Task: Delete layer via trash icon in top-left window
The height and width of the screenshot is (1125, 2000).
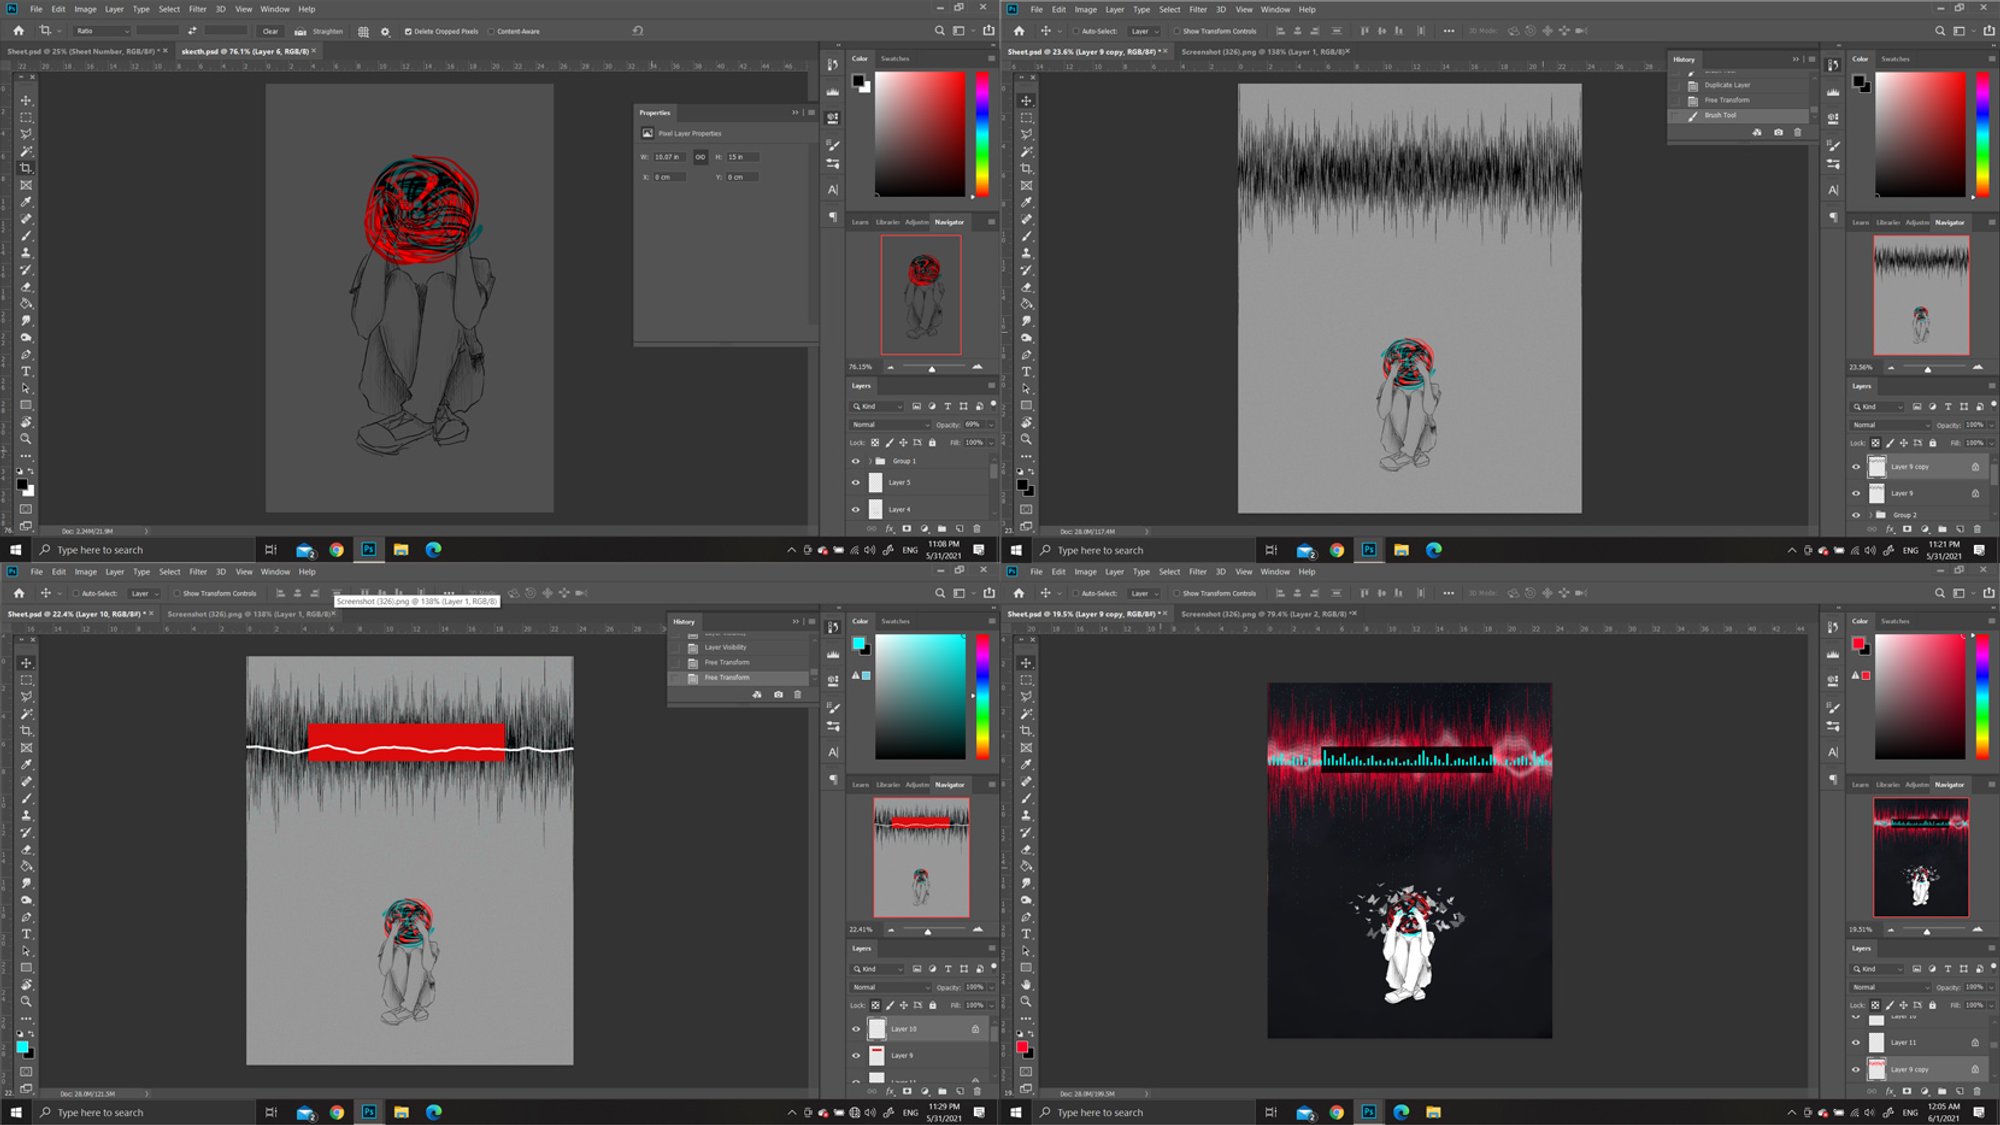Action: [x=977, y=529]
